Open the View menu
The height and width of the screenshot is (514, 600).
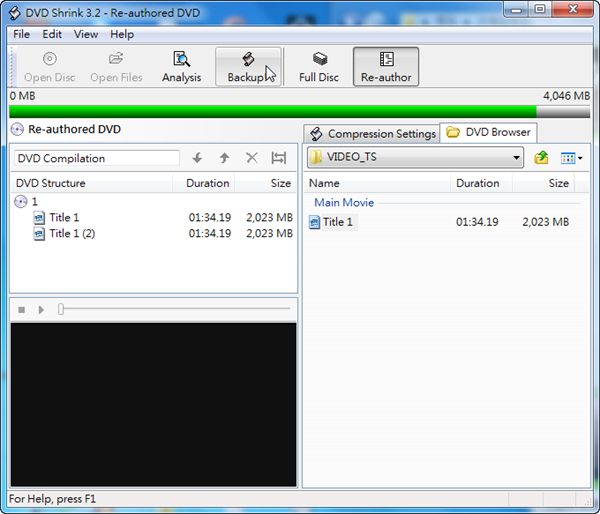pos(86,34)
